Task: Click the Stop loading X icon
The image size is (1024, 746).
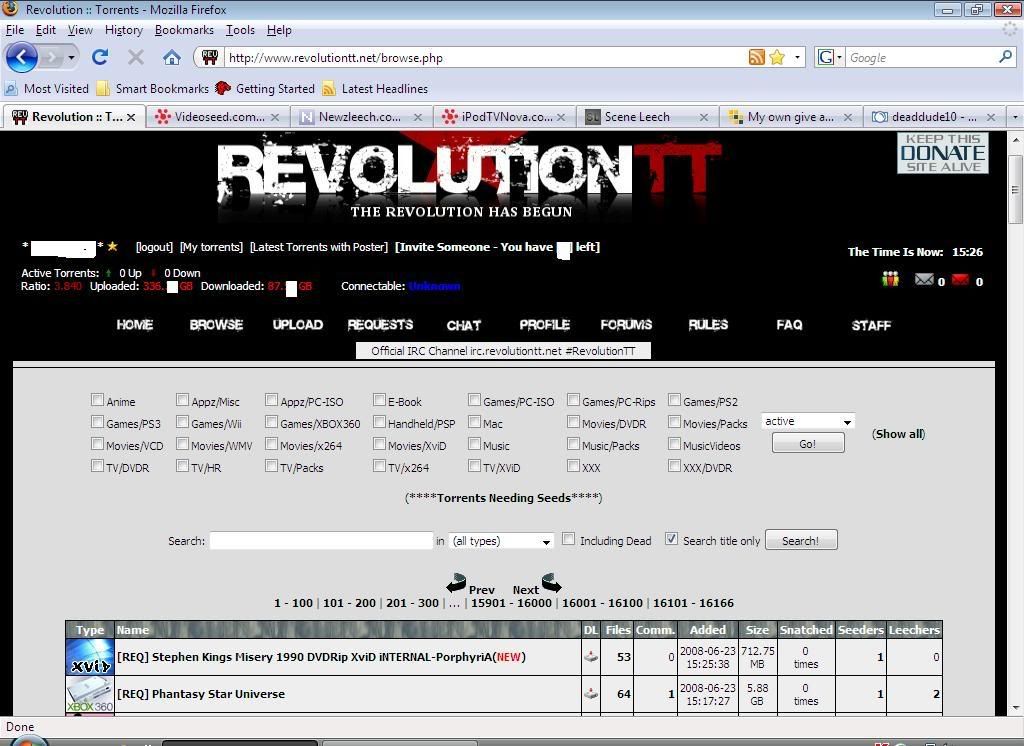Action: click(136, 57)
